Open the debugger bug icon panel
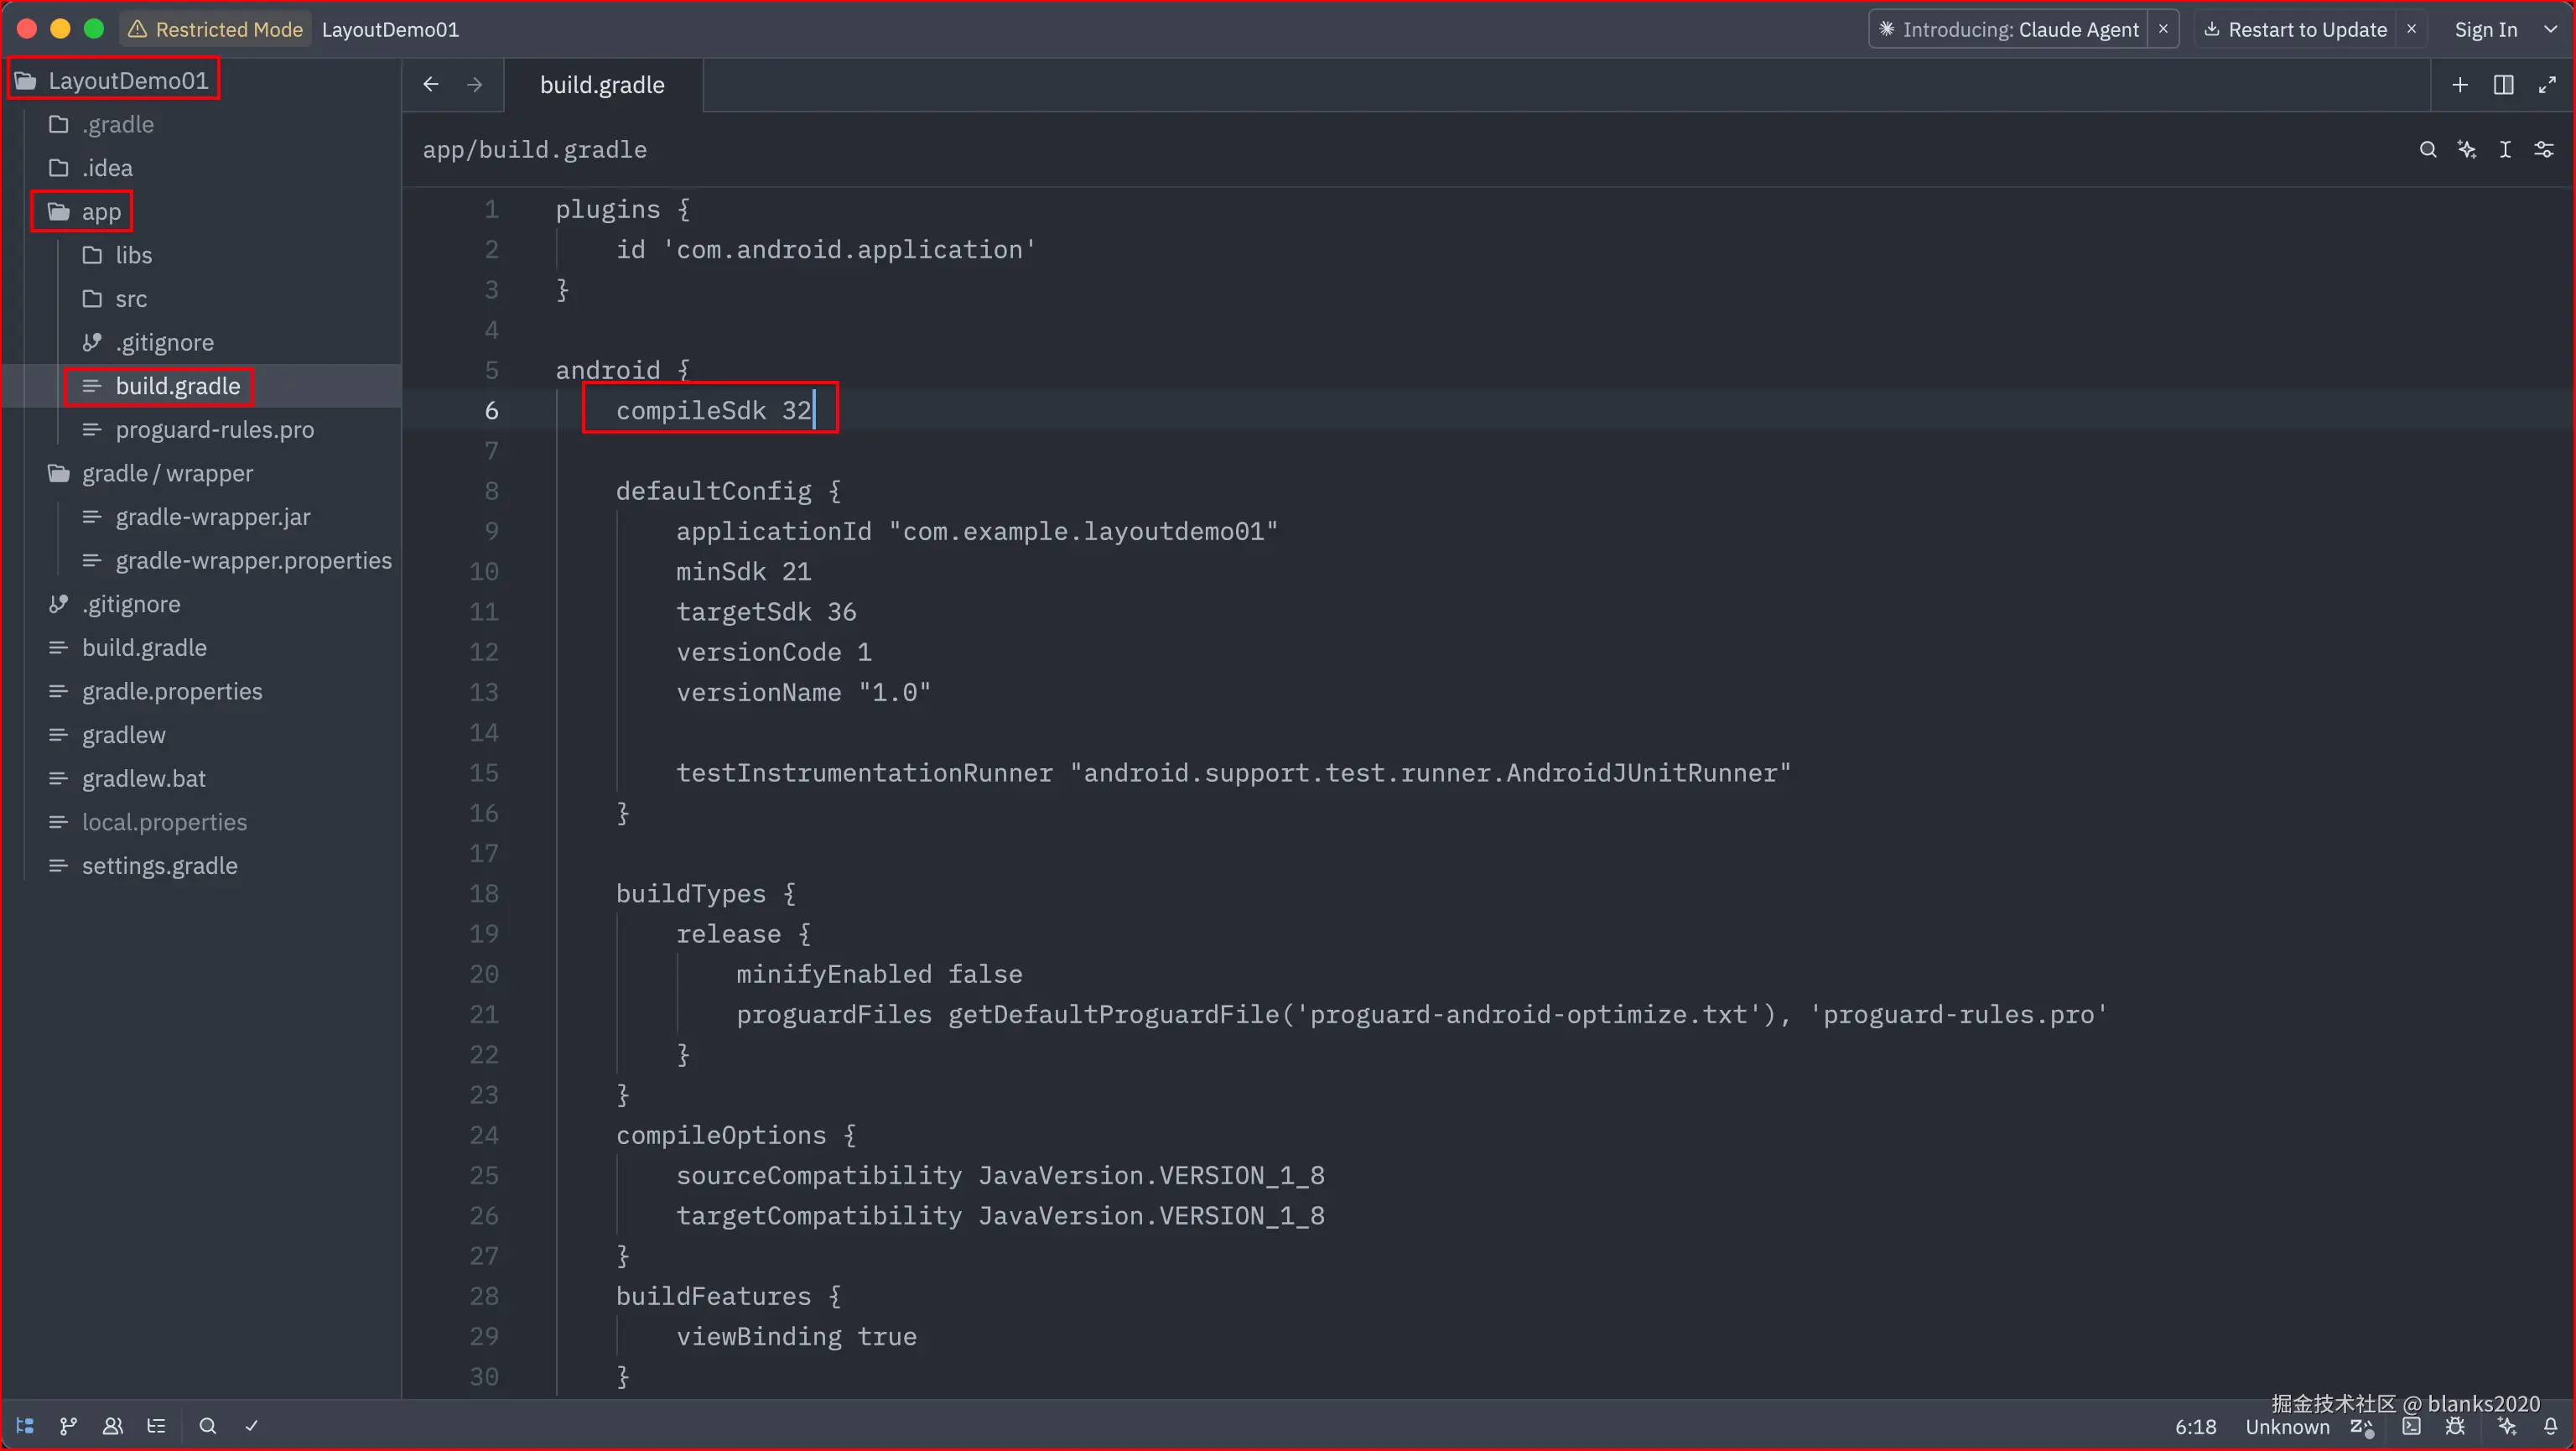Viewport: 2576px width, 1451px height. point(2455,1427)
